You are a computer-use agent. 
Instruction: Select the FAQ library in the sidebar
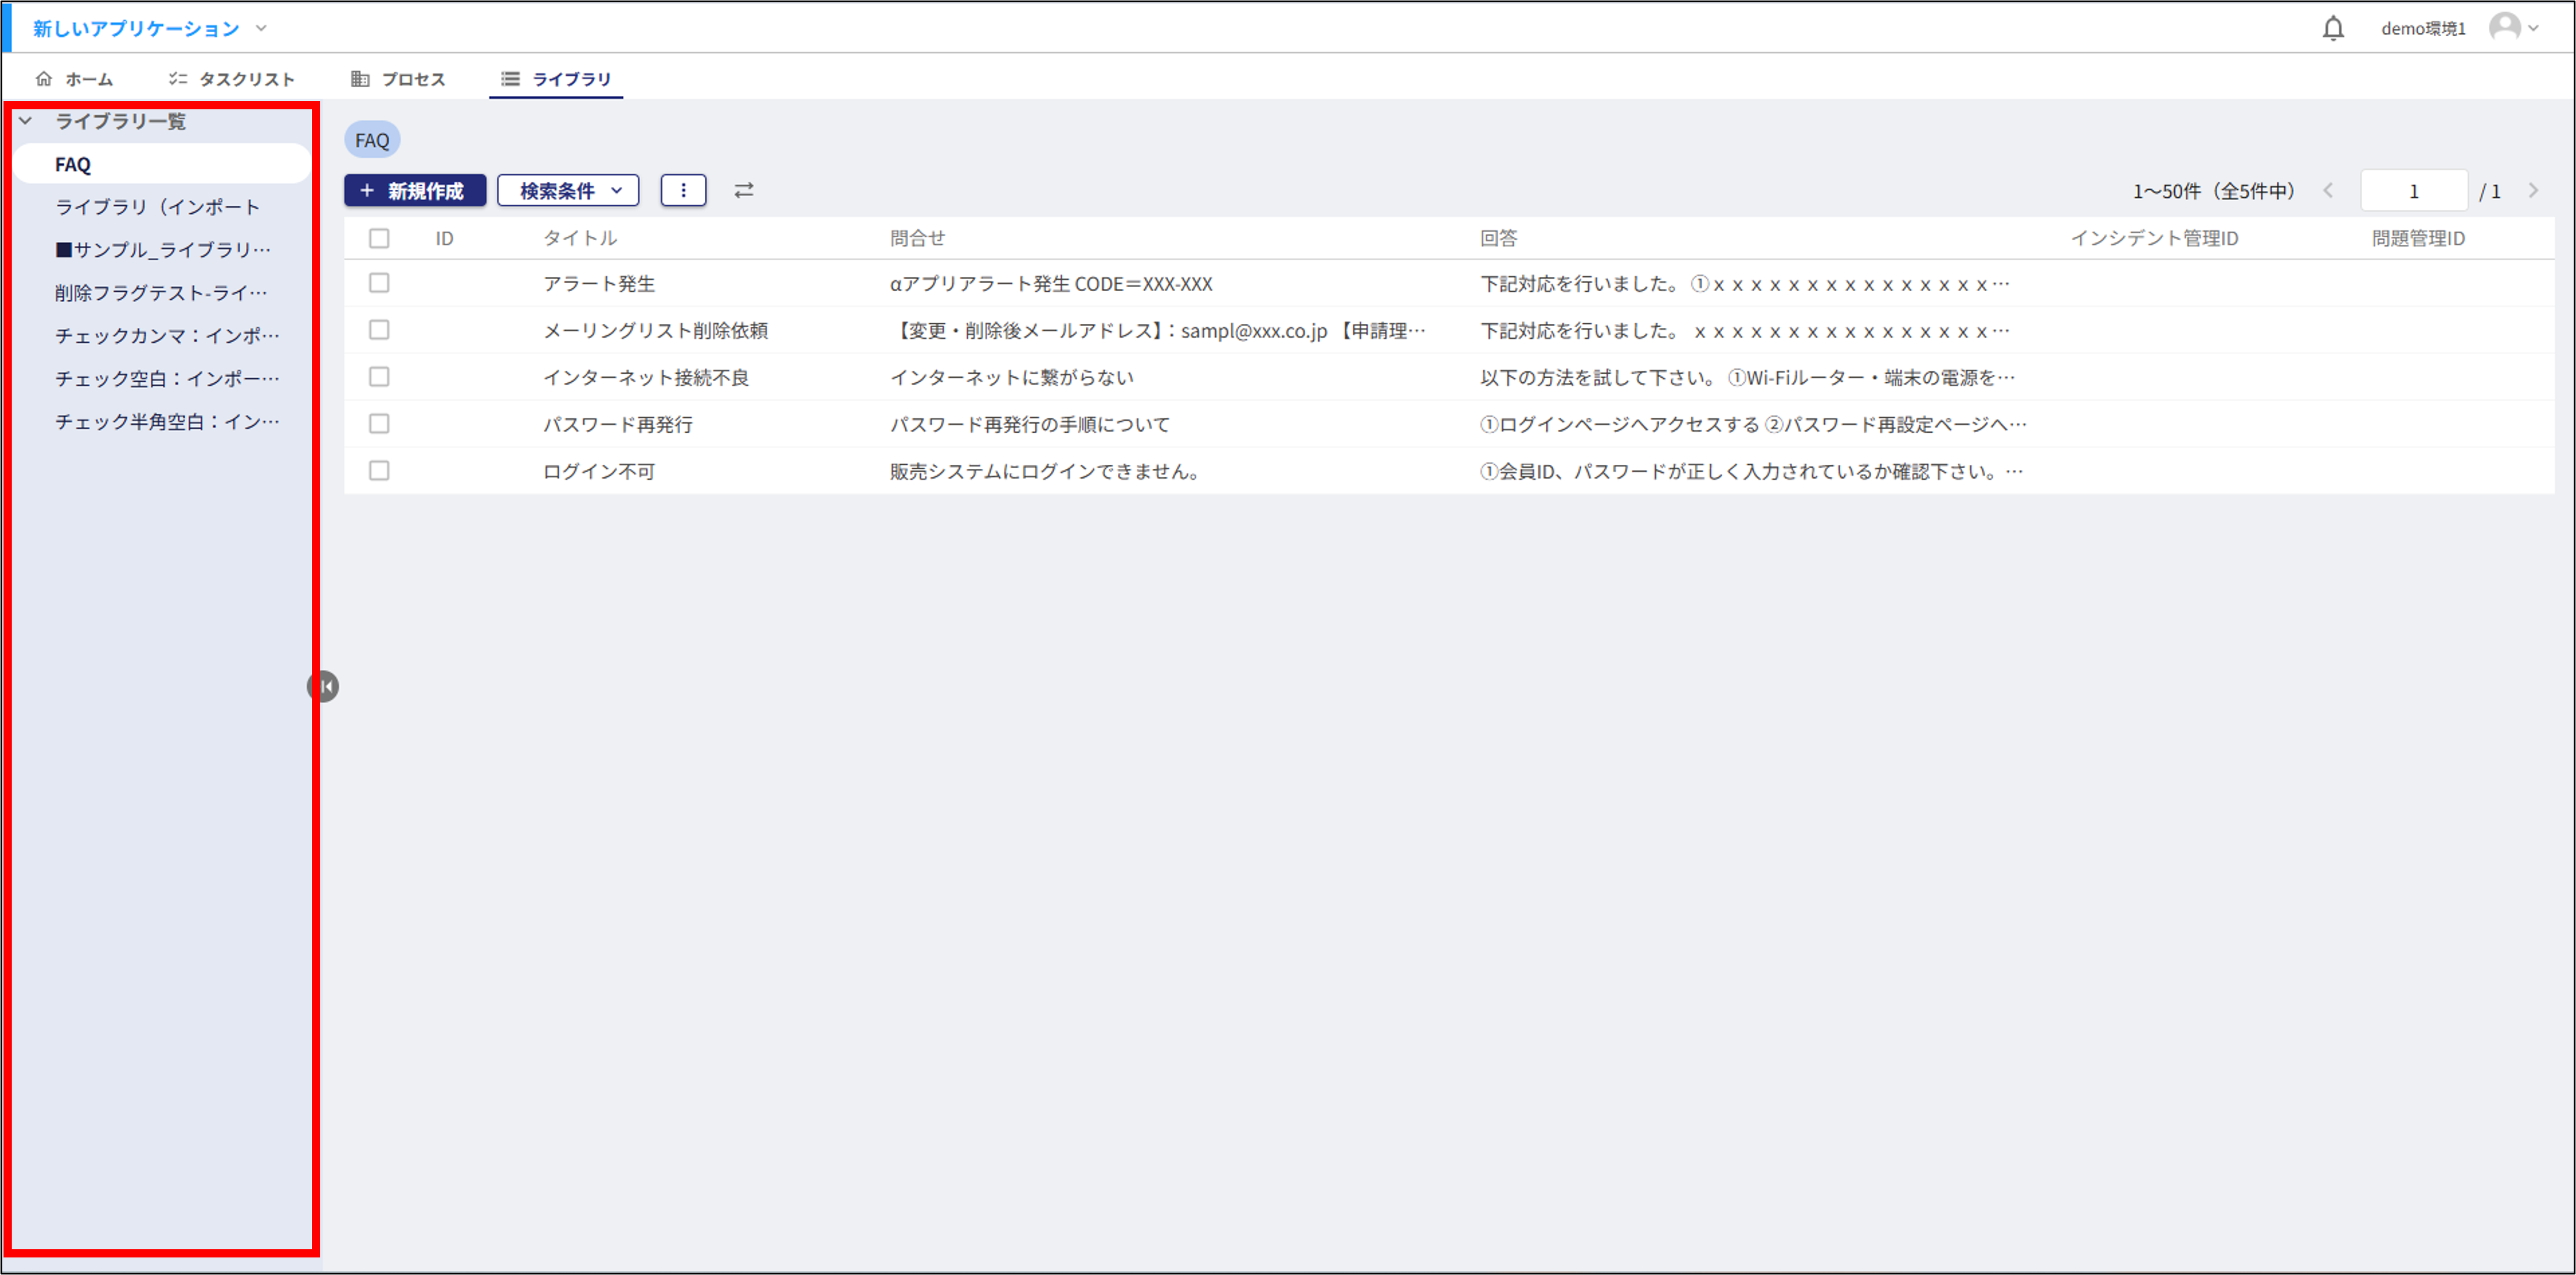[x=72, y=163]
